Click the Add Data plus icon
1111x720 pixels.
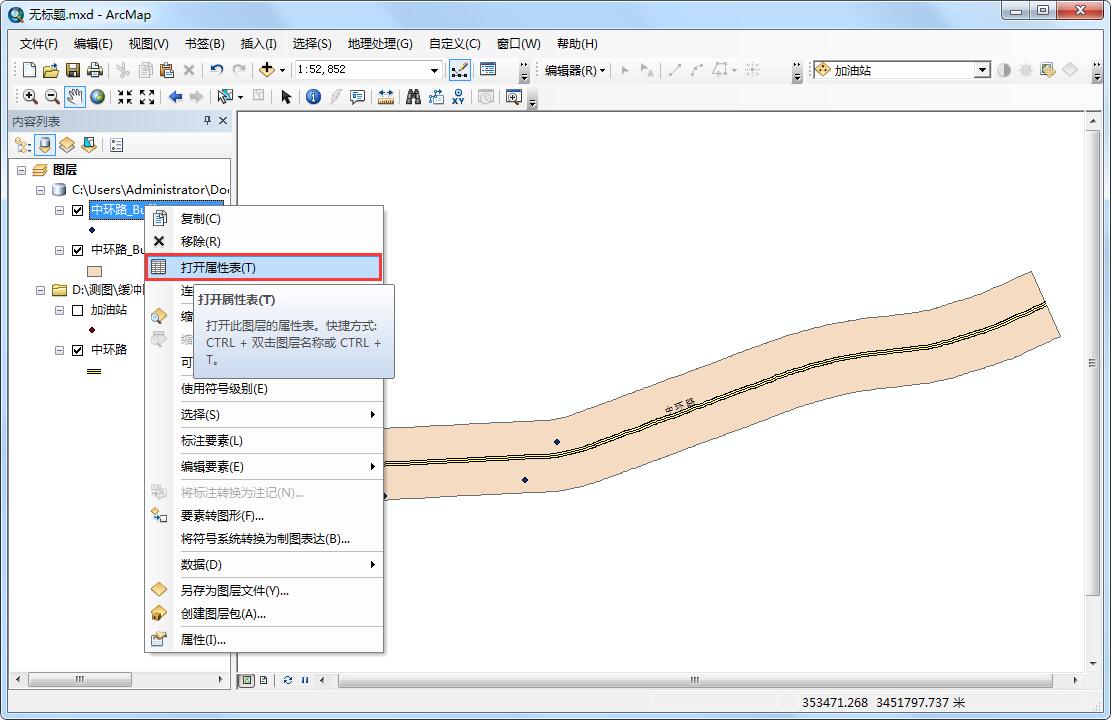point(266,70)
